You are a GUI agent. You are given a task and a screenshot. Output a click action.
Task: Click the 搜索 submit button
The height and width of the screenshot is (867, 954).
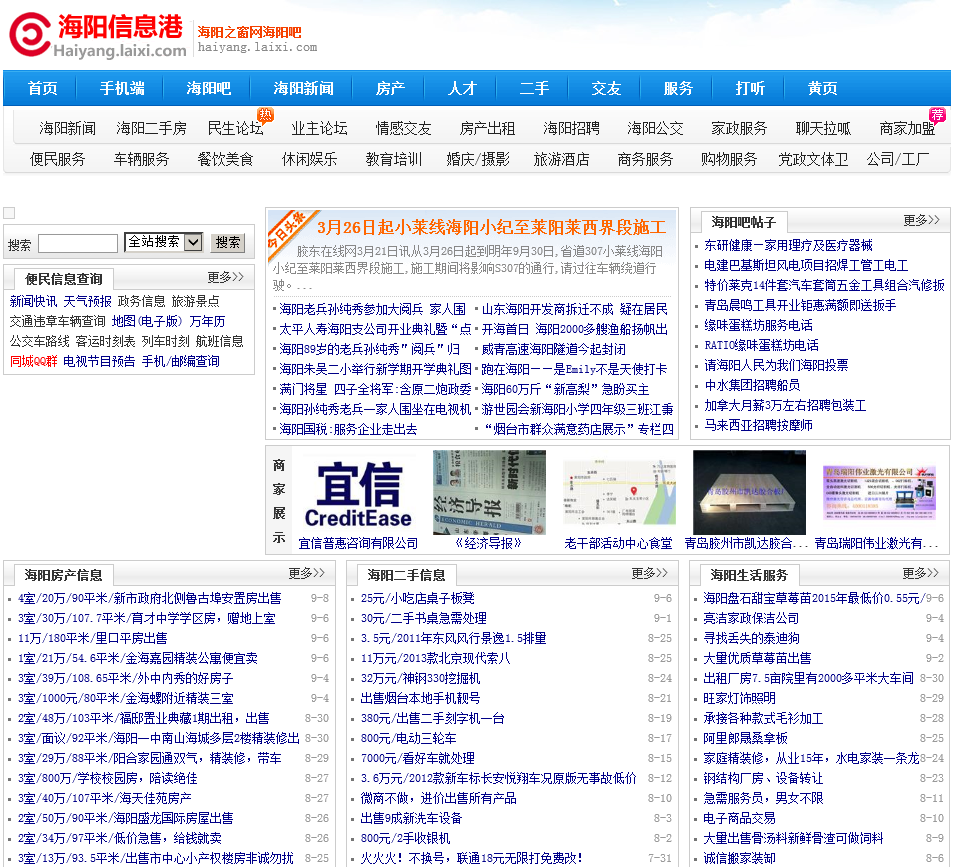pos(228,243)
